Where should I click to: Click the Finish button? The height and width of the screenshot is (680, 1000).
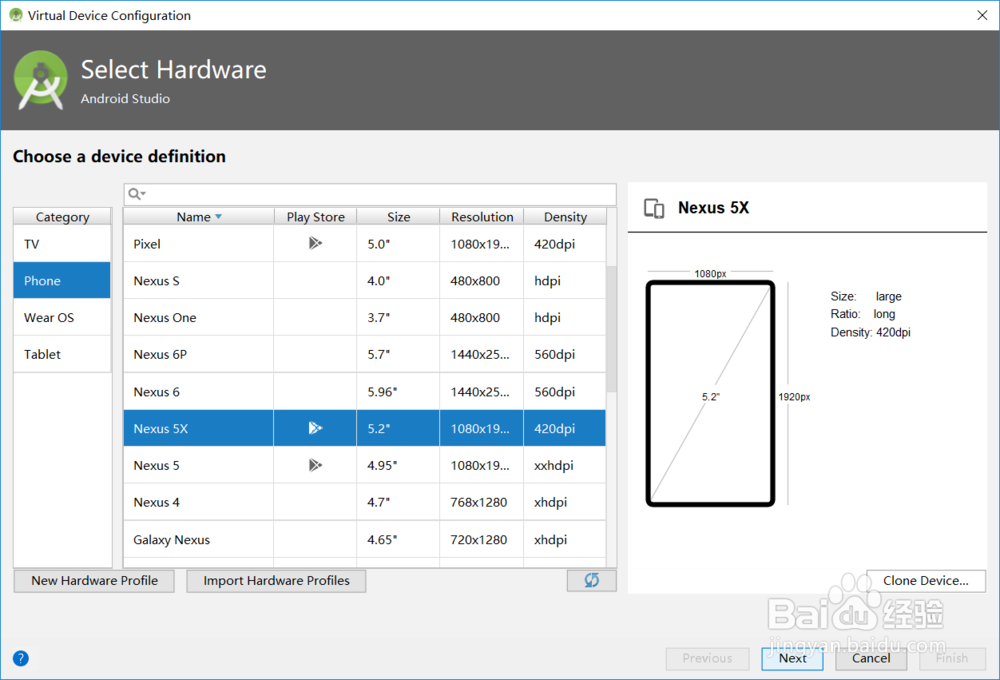[x=952, y=658]
